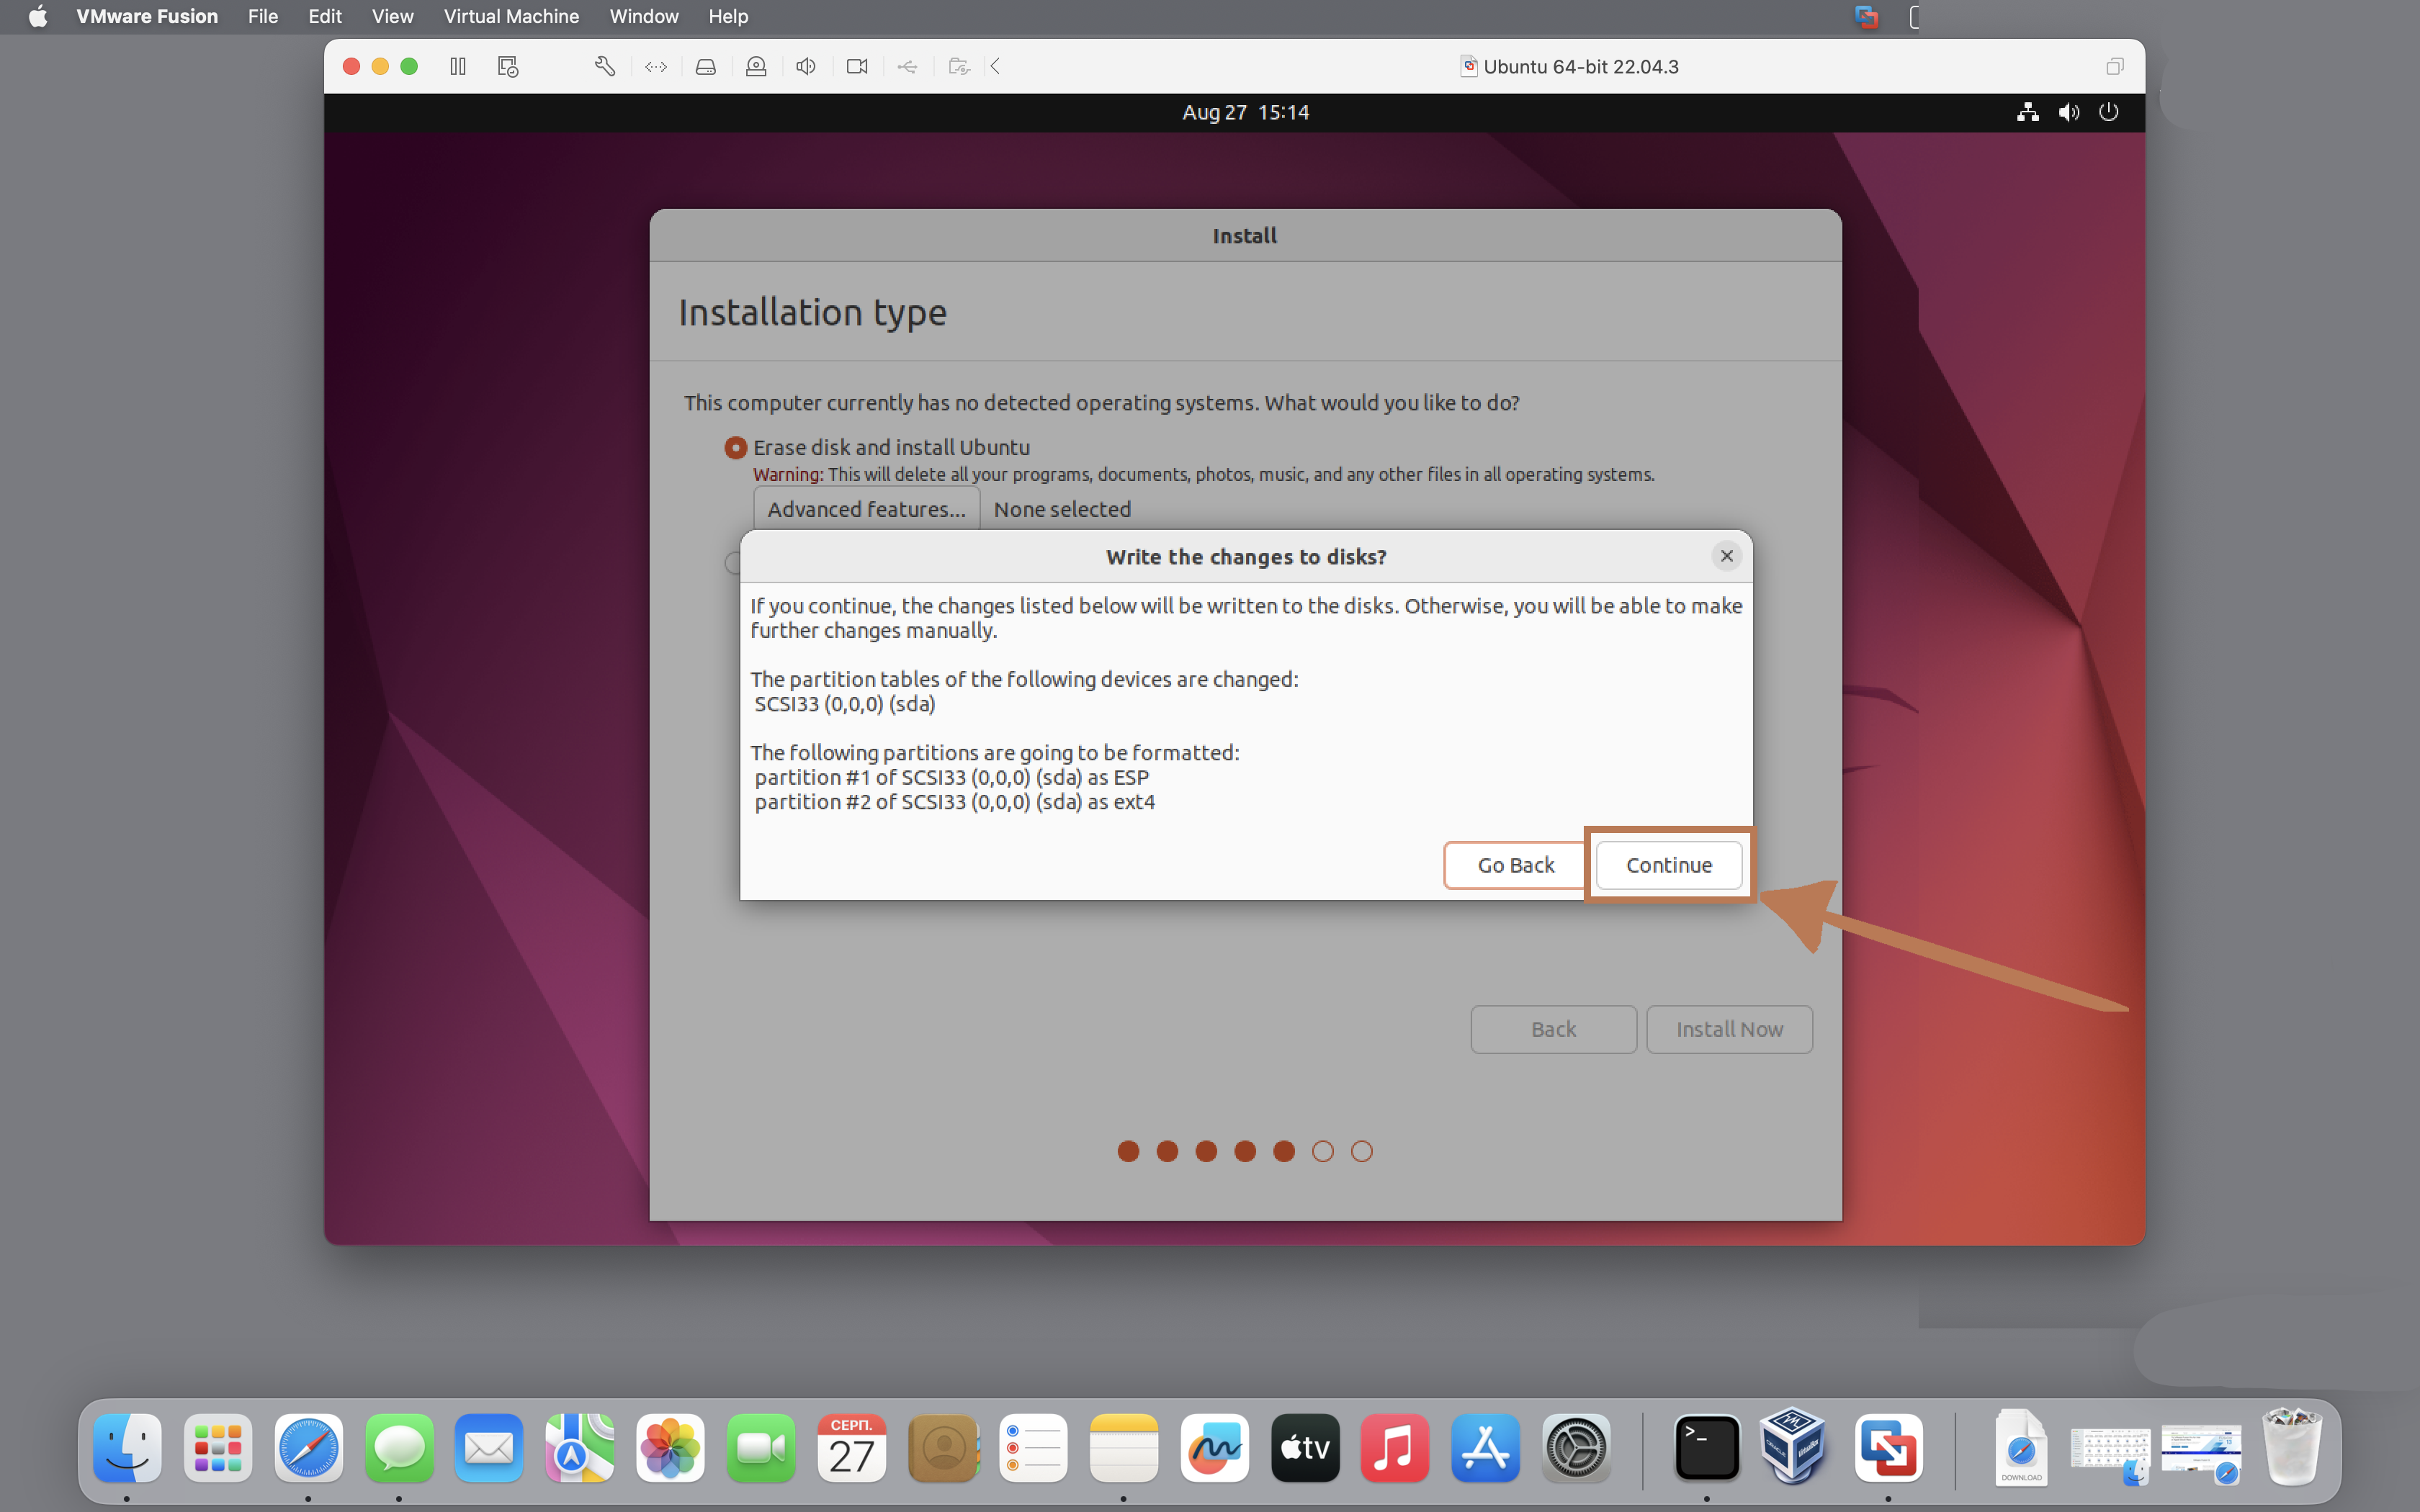Screen dimensions: 2420x1512
Task: Open the Download file in the Dock
Action: click(x=2021, y=1447)
